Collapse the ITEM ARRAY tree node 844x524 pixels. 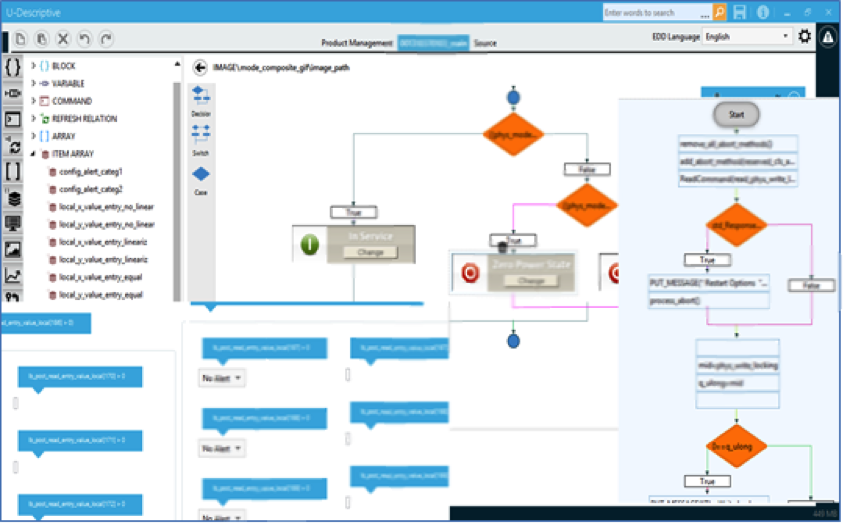(x=33, y=154)
